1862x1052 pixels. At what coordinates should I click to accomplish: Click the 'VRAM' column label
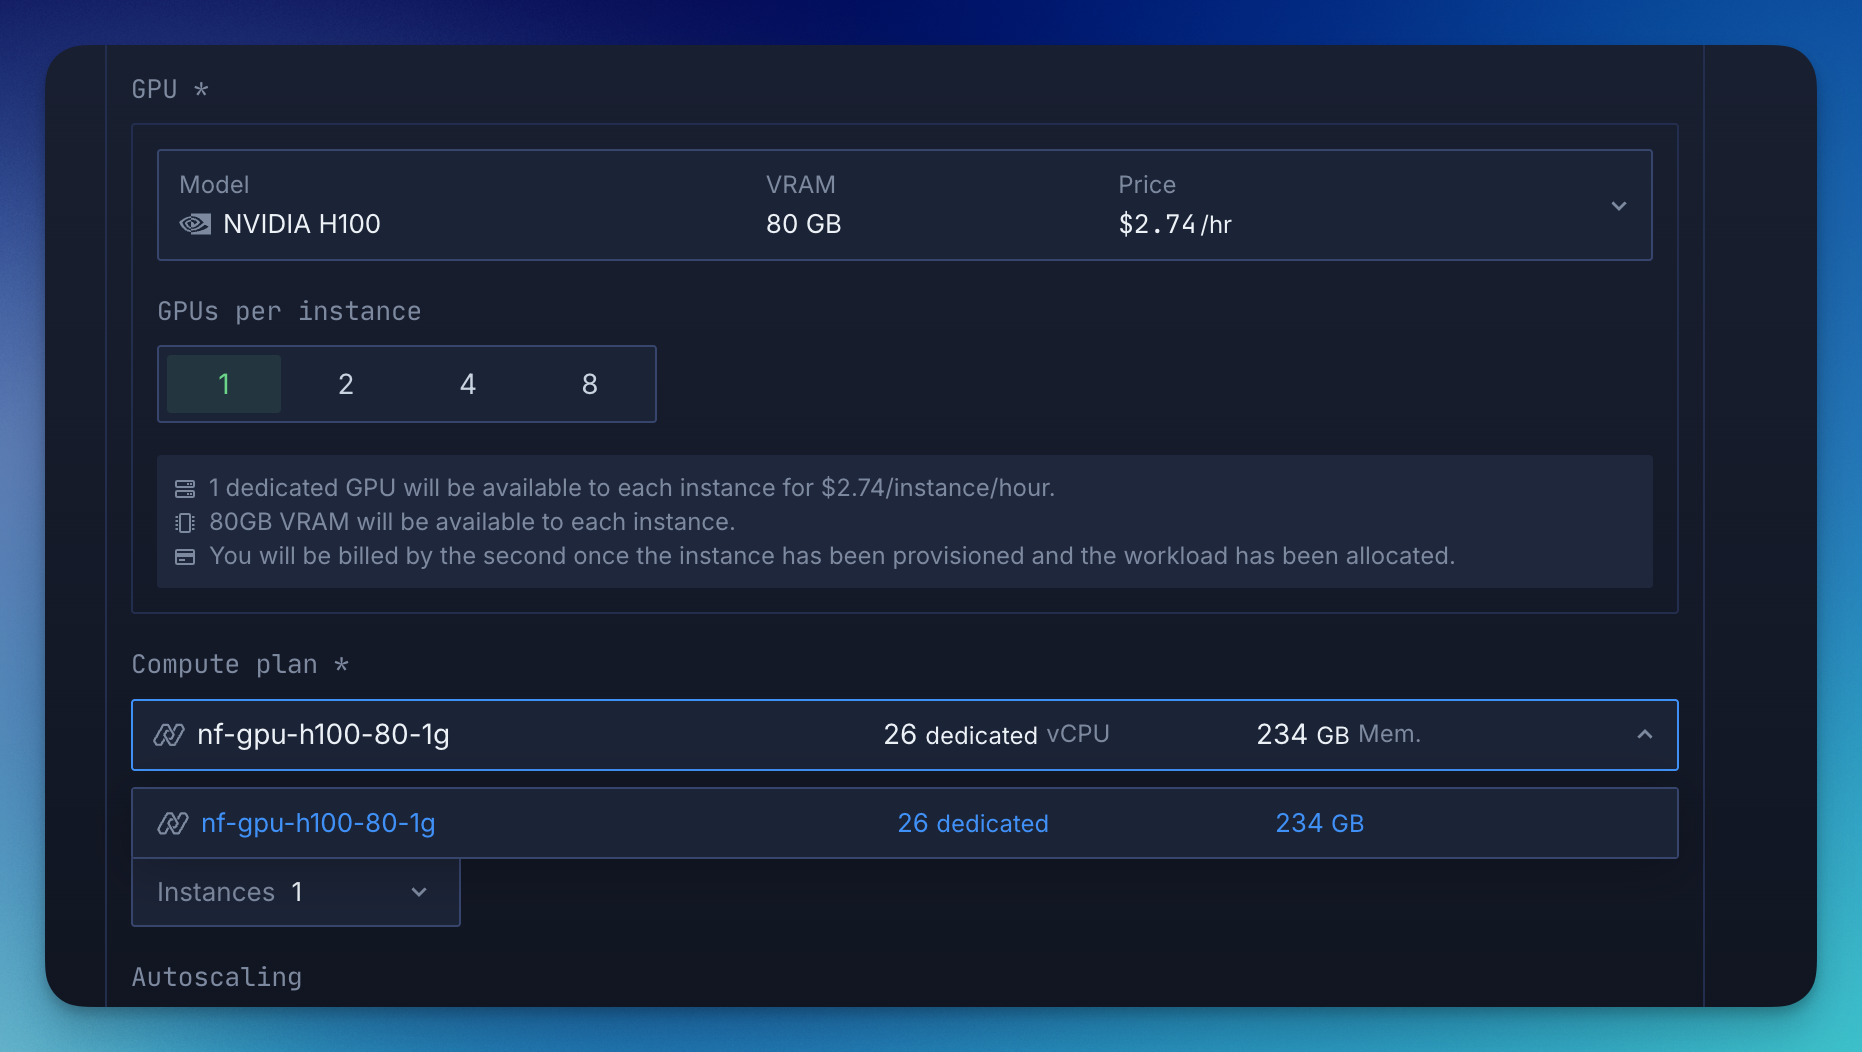(801, 185)
